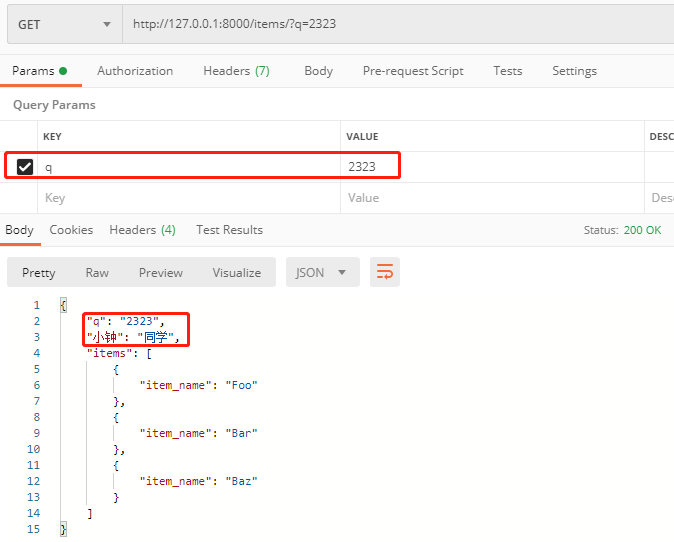Switch to Raw response view
Screen dimensions: 674x542
(x=97, y=273)
